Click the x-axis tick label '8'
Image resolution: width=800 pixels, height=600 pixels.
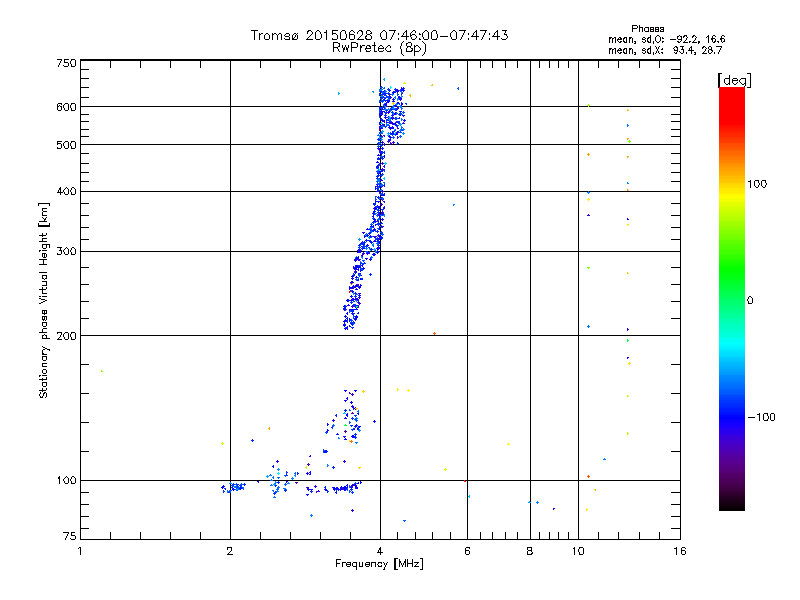click(x=530, y=551)
